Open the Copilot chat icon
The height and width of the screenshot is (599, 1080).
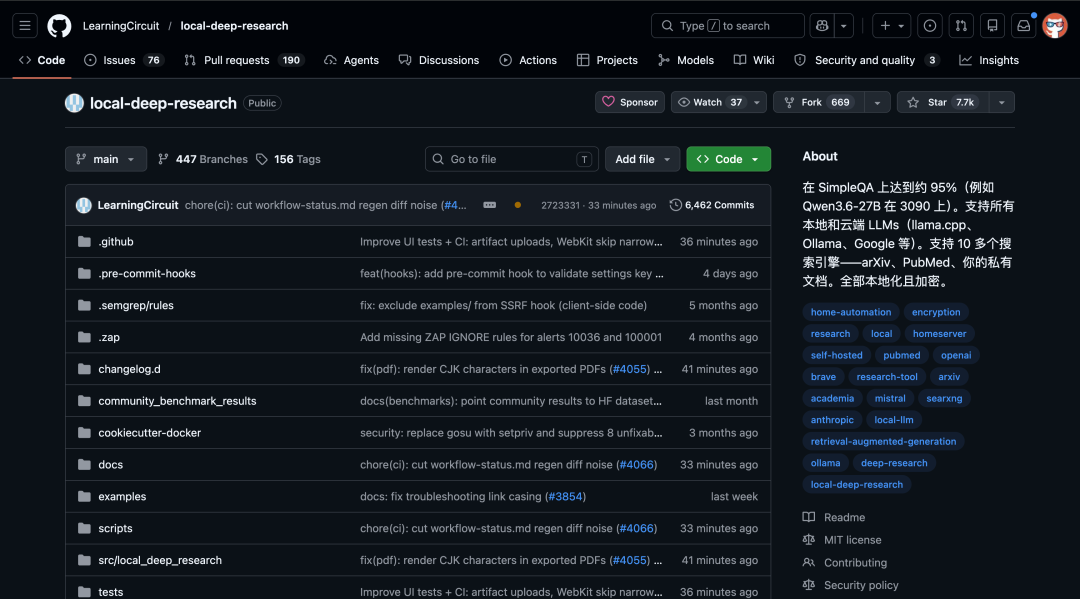click(822, 25)
